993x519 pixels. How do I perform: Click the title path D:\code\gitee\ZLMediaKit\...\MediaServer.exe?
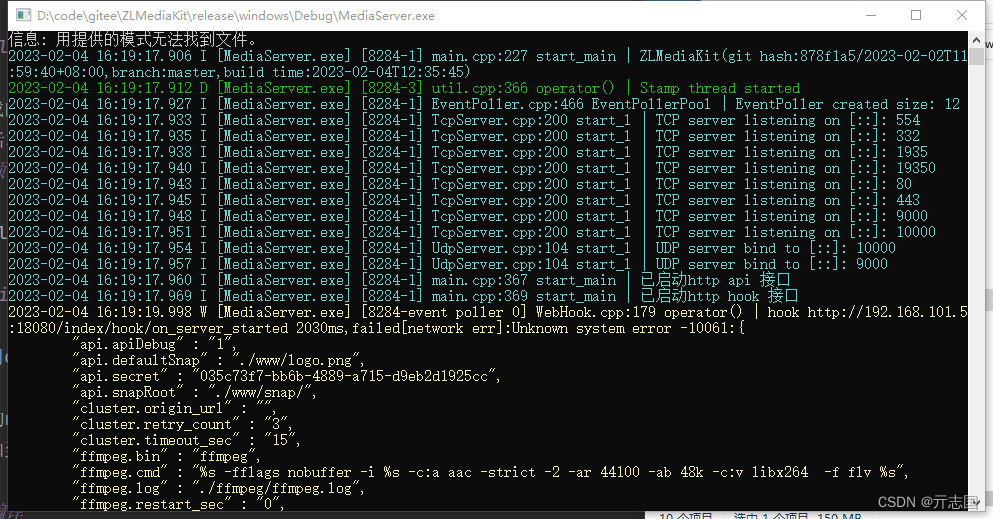pos(236,16)
